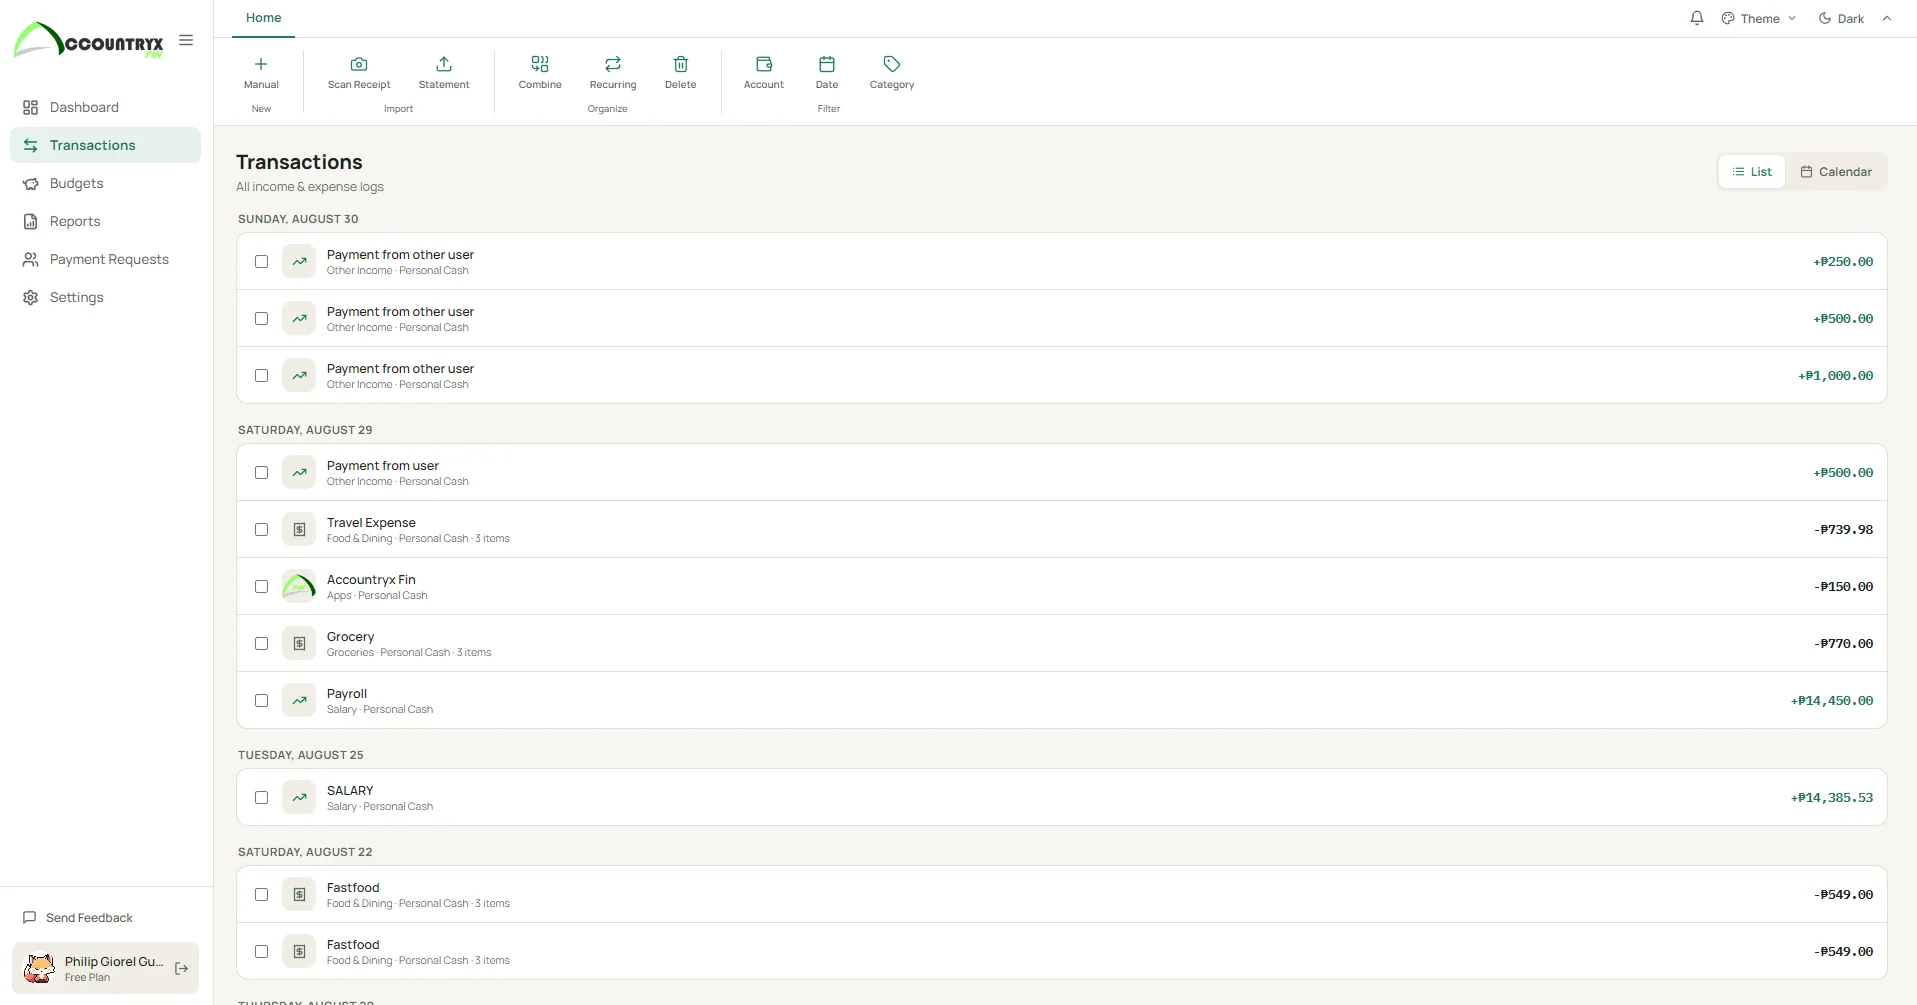Filter transactions by Date
Screen dimensions: 1917x1005
pyautogui.click(x=827, y=73)
